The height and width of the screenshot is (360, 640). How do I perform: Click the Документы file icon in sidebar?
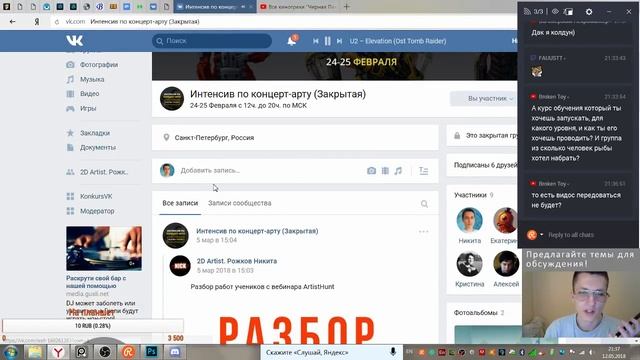(70, 147)
